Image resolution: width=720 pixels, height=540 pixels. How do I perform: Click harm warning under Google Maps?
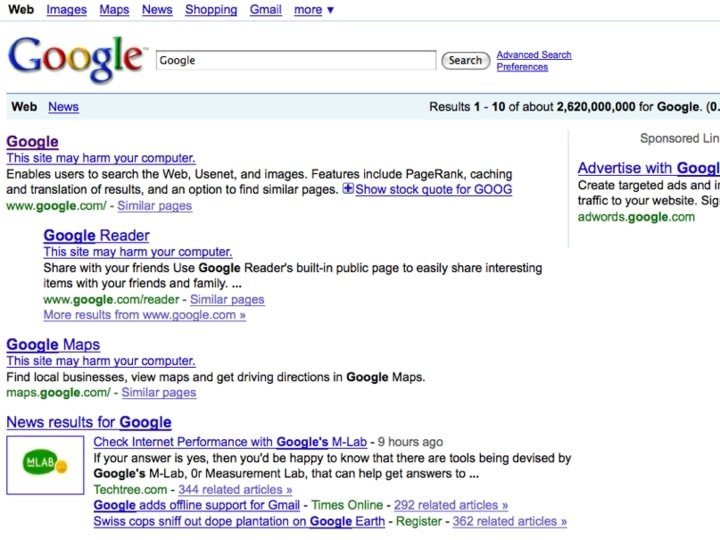(101, 361)
